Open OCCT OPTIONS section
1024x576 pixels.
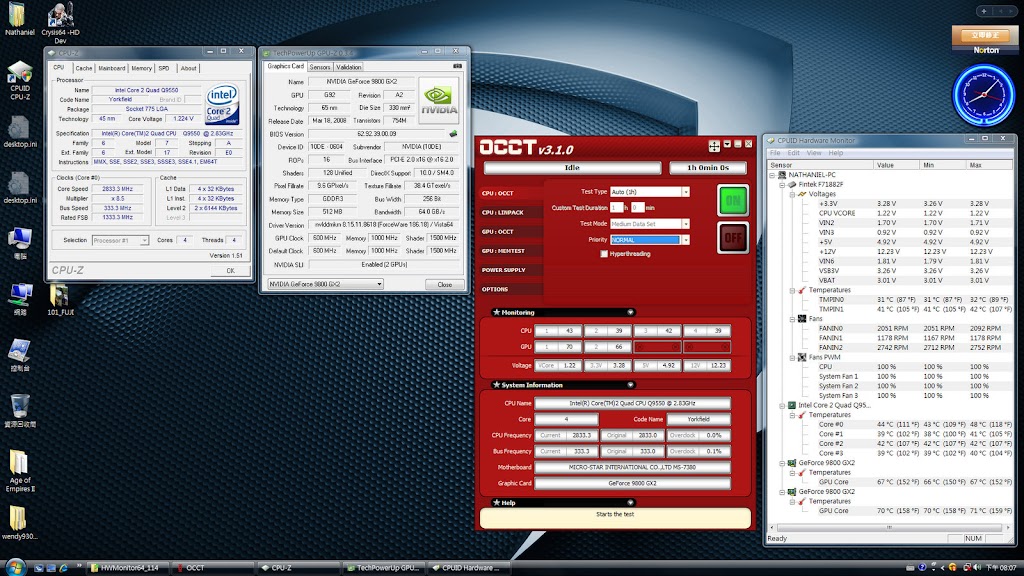point(511,289)
